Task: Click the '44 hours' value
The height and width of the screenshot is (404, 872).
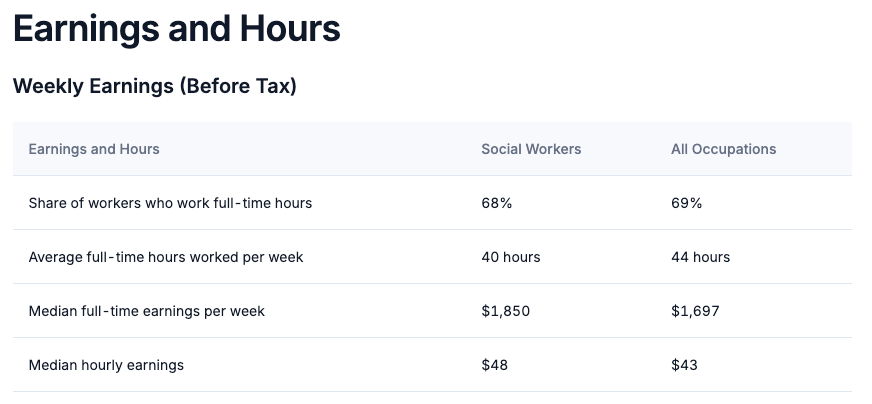Action: (701, 257)
